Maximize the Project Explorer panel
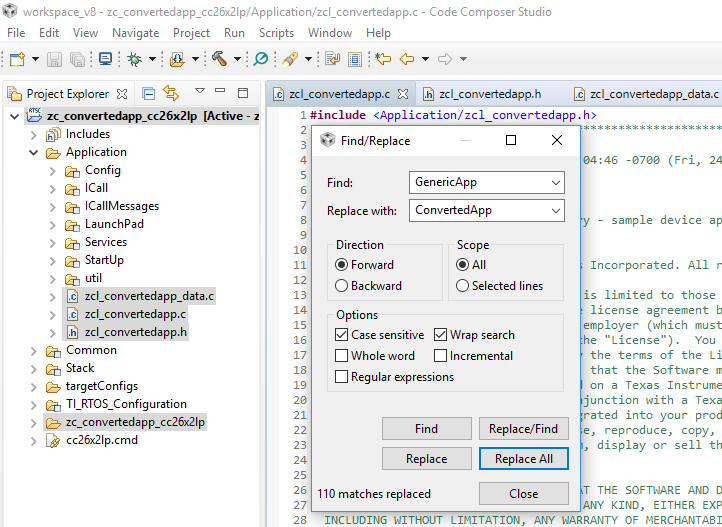The width and height of the screenshot is (722, 527). point(243,93)
